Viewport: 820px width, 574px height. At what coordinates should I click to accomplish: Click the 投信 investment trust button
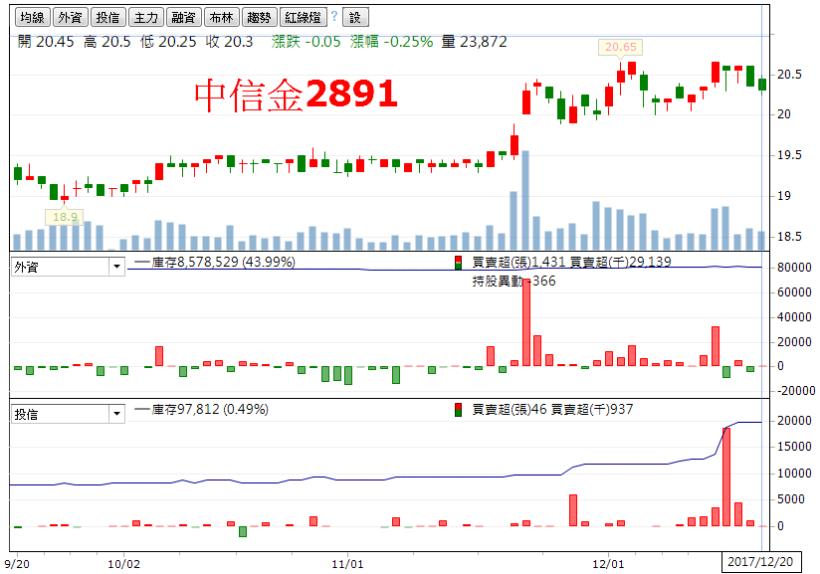coord(108,17)
